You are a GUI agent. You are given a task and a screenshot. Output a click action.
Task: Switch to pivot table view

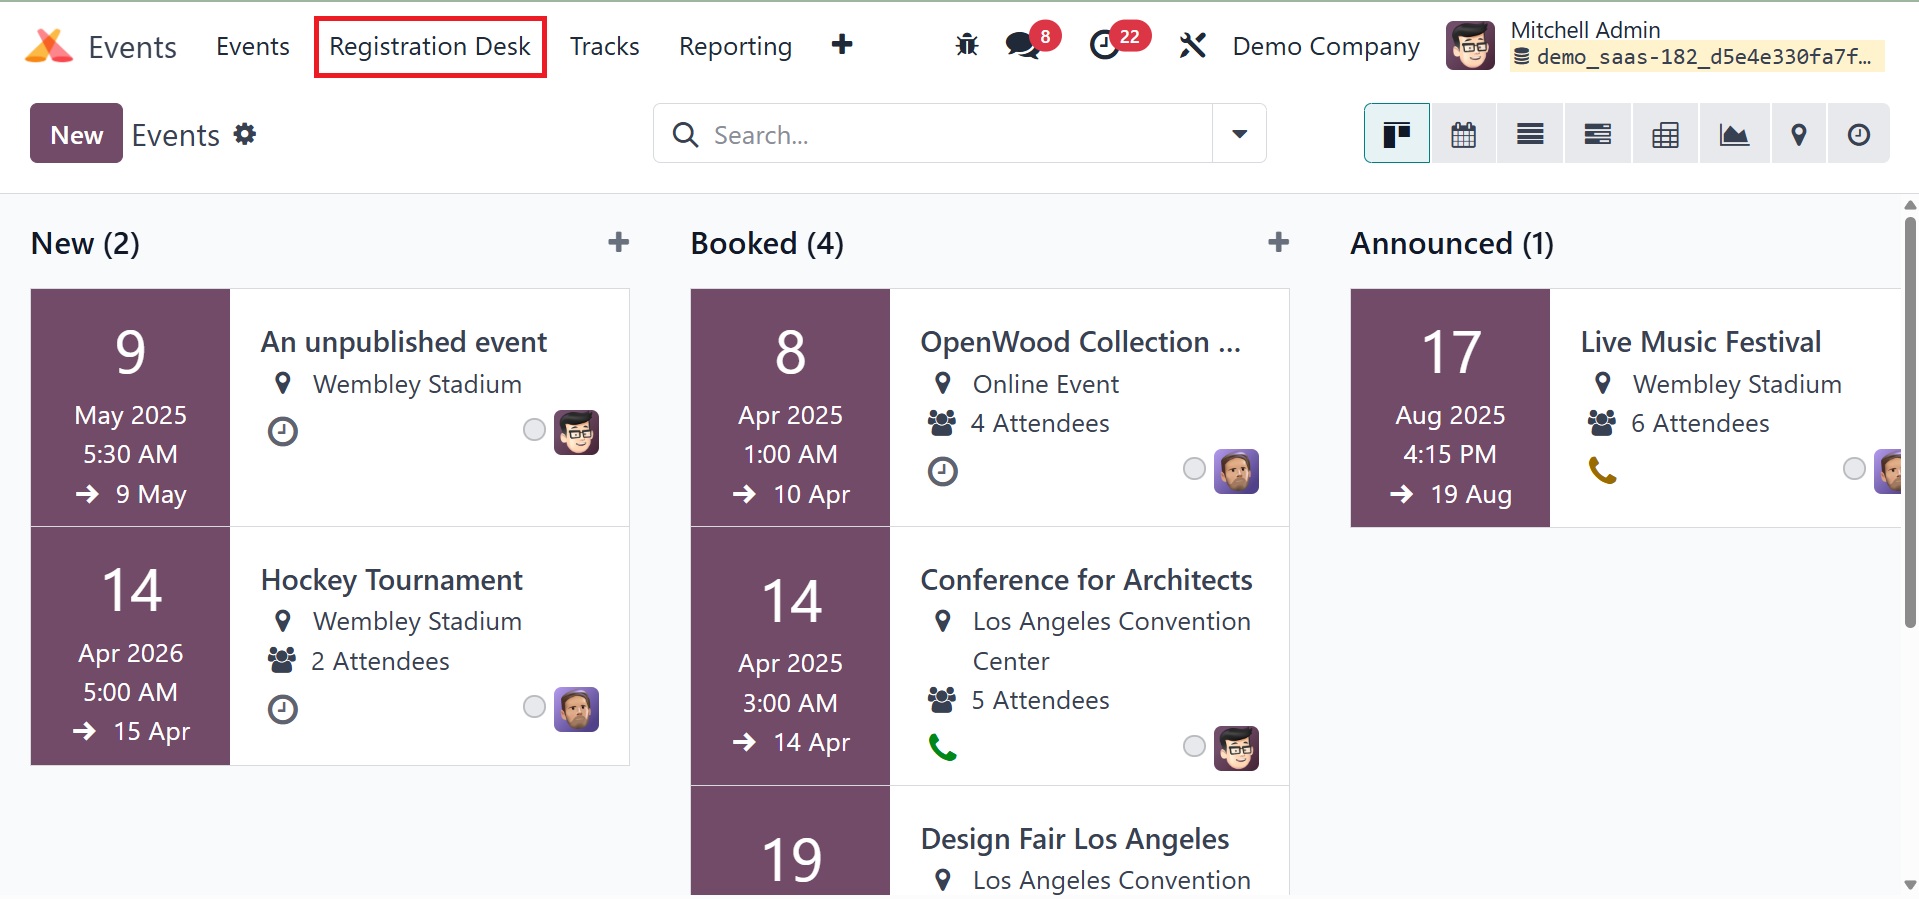[1665, 134]
